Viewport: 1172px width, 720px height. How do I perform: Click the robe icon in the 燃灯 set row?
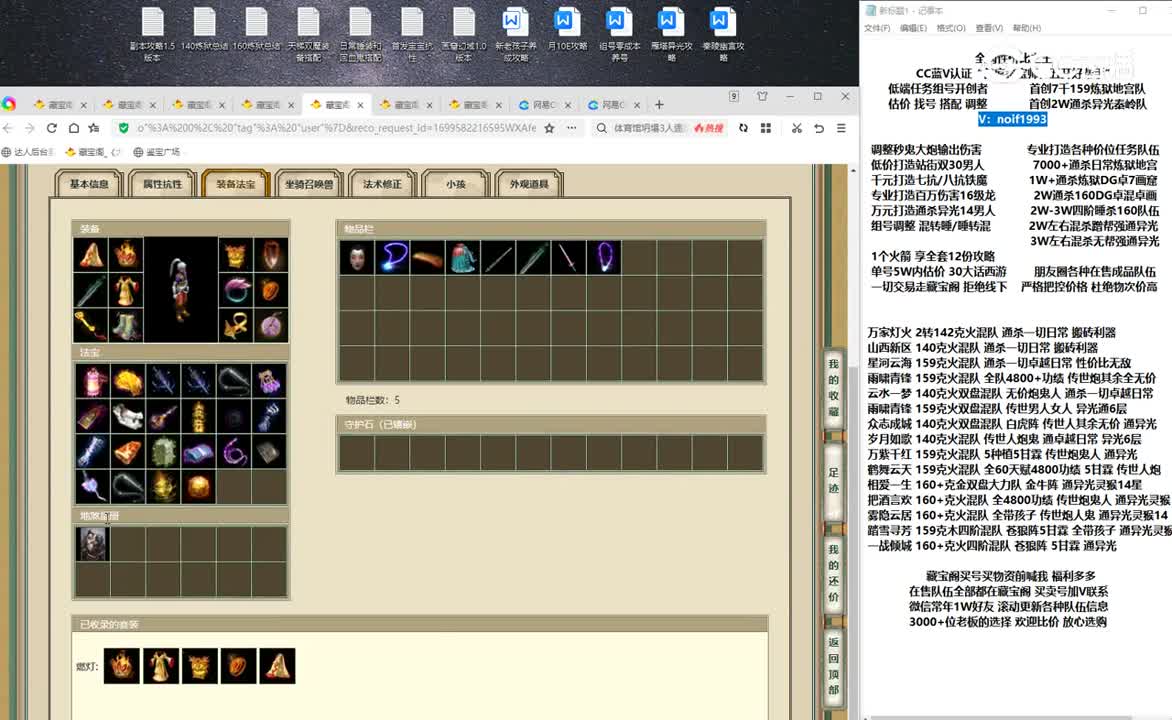[x=161, y=665]
